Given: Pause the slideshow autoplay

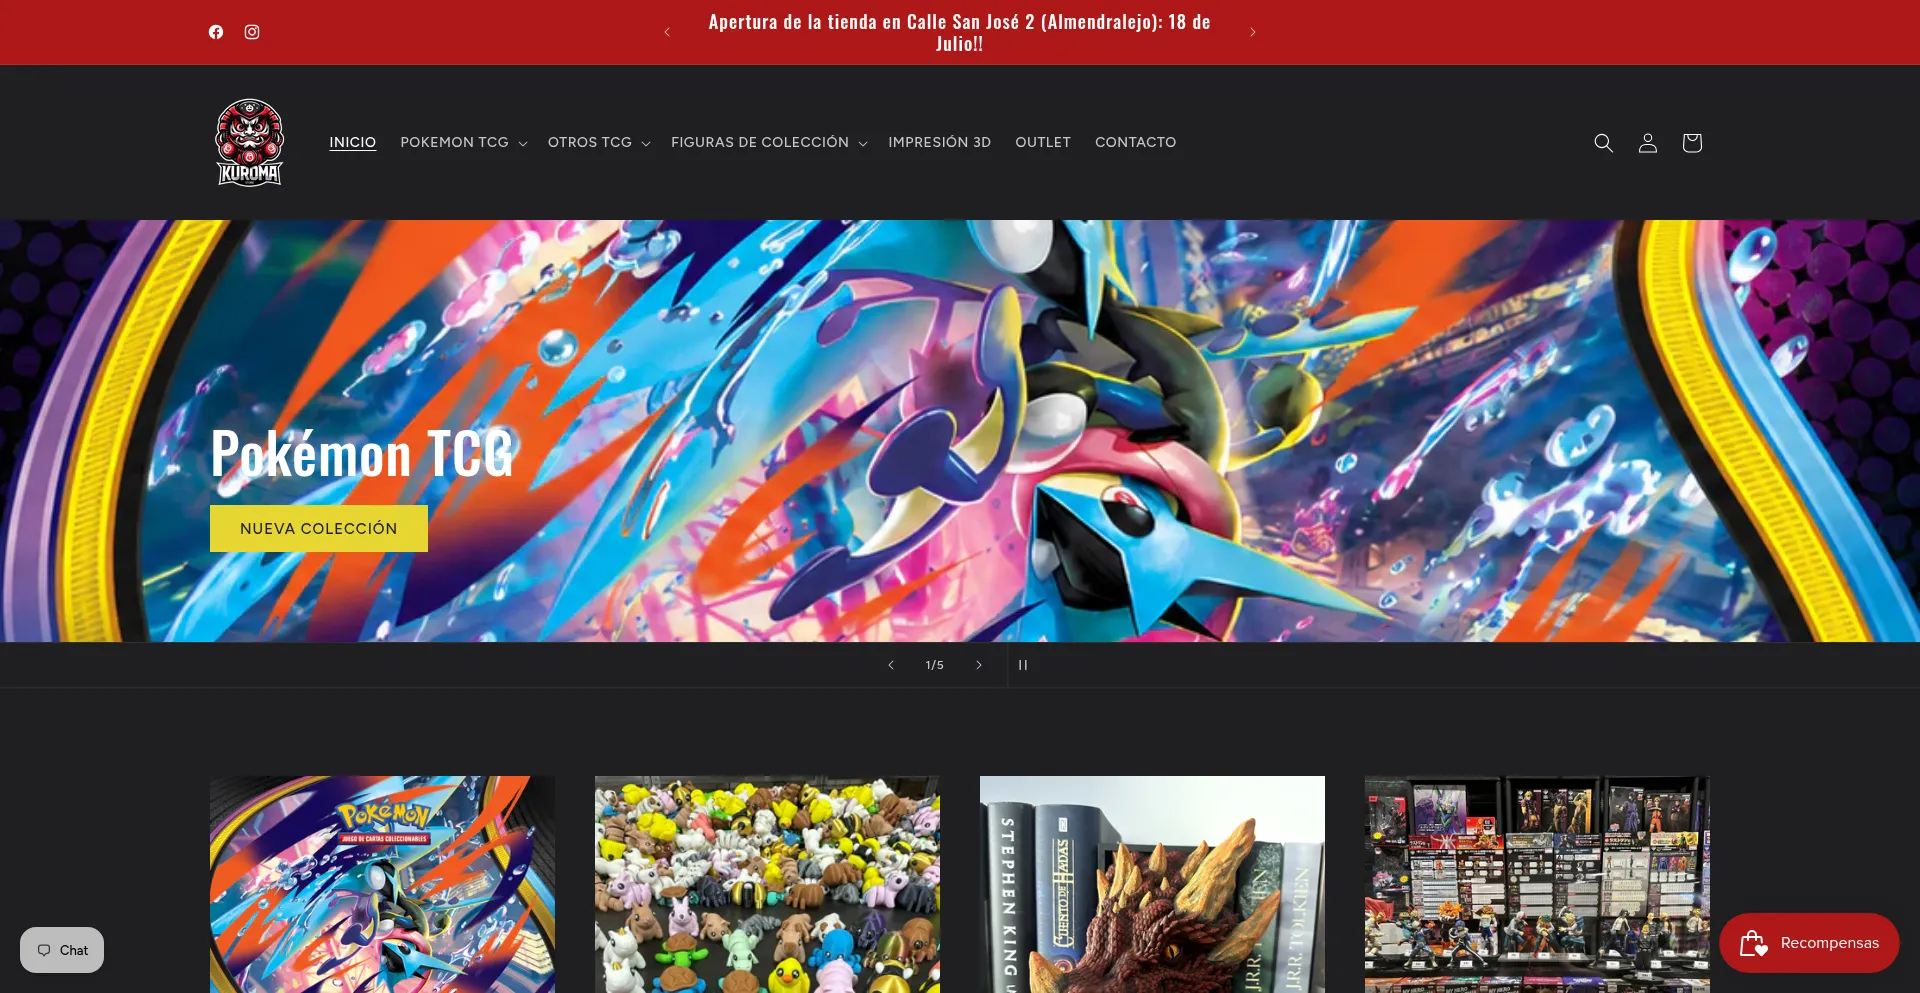Looking at the screenshot, I should (1023, 665).
